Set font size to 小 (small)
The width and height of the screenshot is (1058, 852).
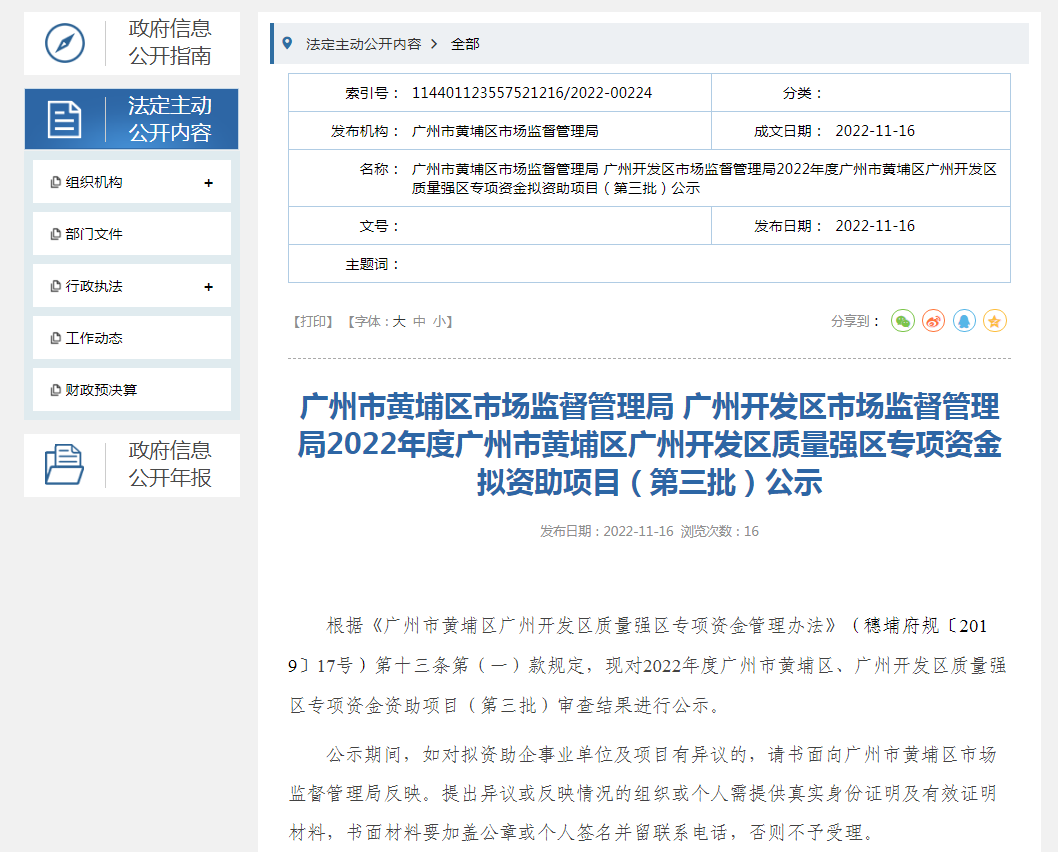click(439, 322)
